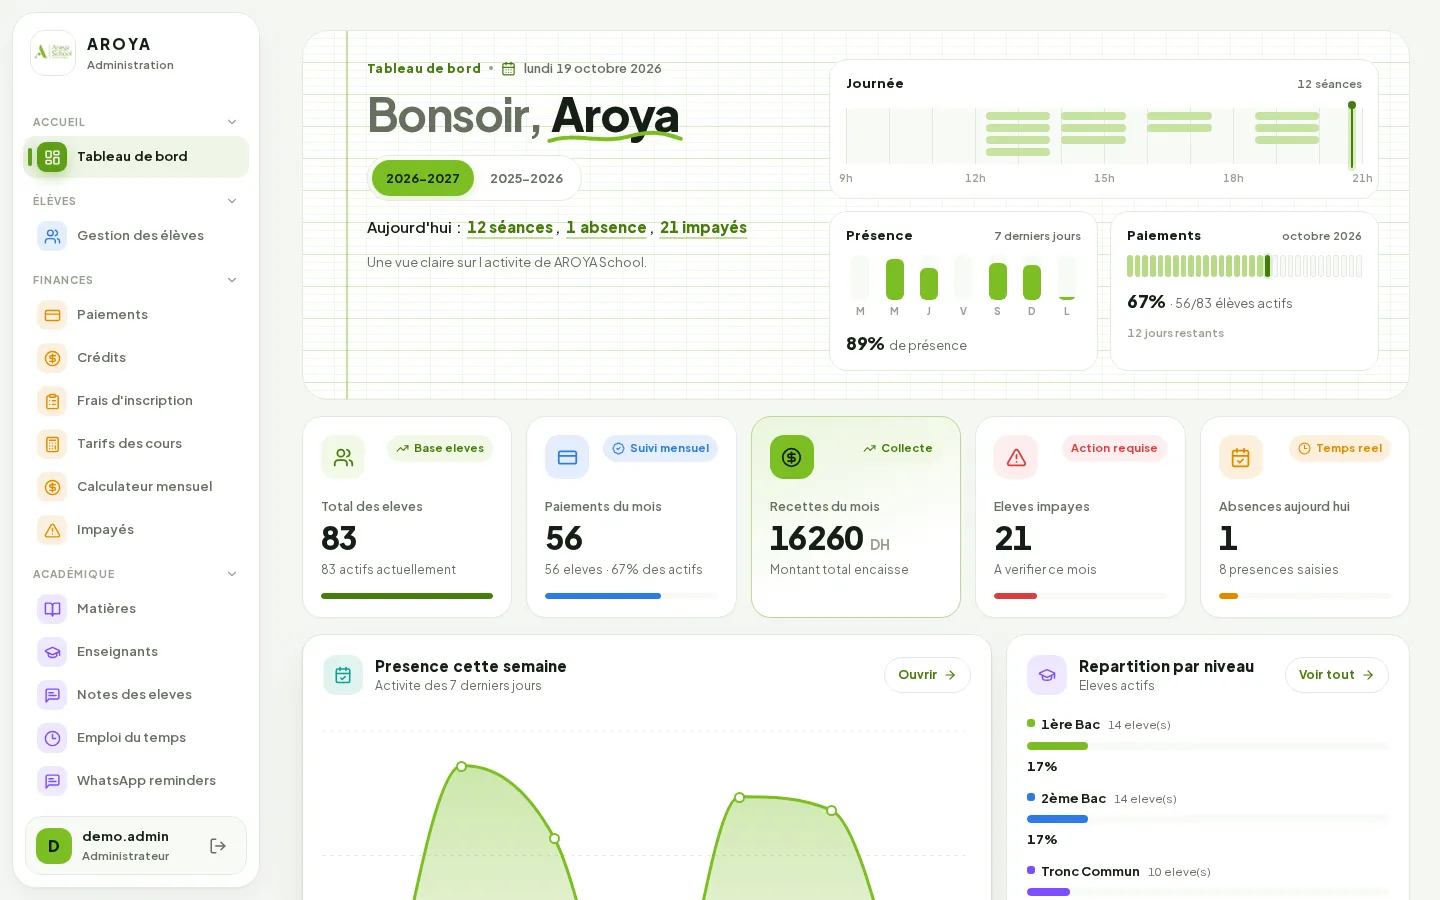Image resolution: width=1440 pixels, height=900 pixels.
Task: Open the Enseignants page
Action: click(136, 652)
